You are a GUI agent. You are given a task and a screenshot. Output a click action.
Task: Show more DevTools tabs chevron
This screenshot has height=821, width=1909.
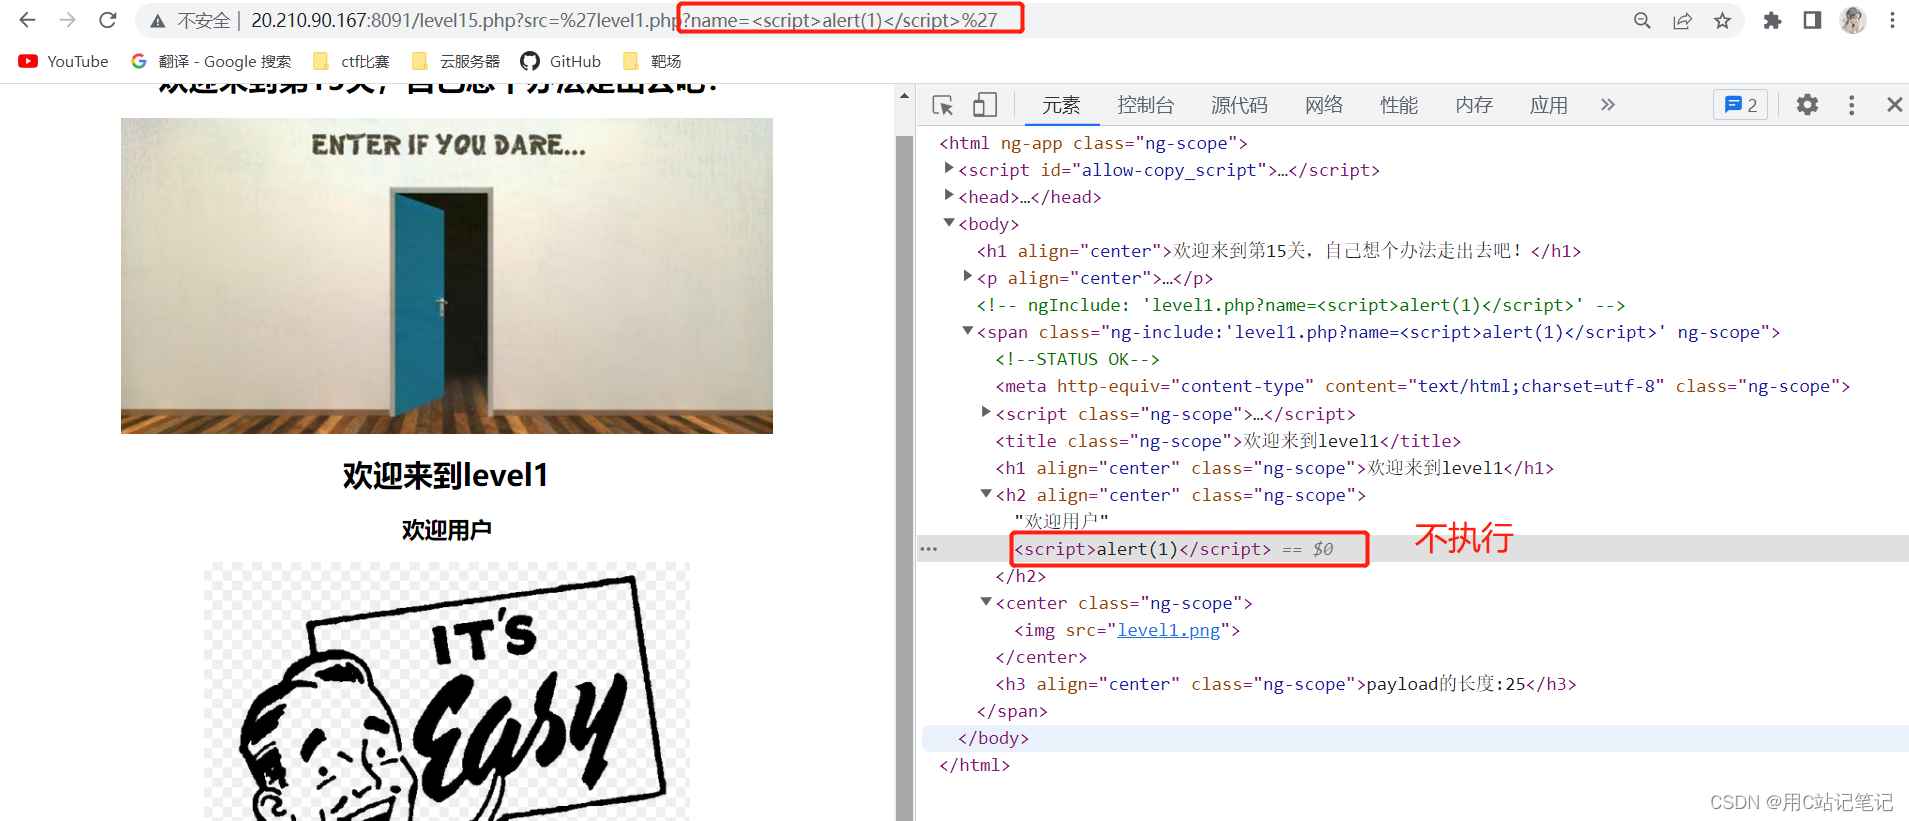1607,104
